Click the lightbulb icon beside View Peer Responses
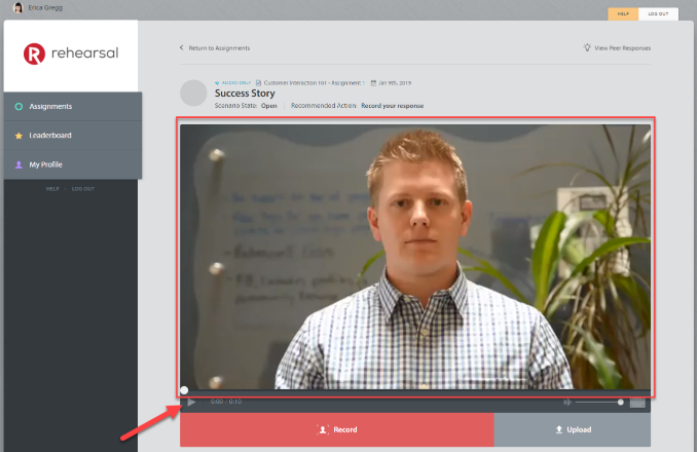 click(587, 47)
